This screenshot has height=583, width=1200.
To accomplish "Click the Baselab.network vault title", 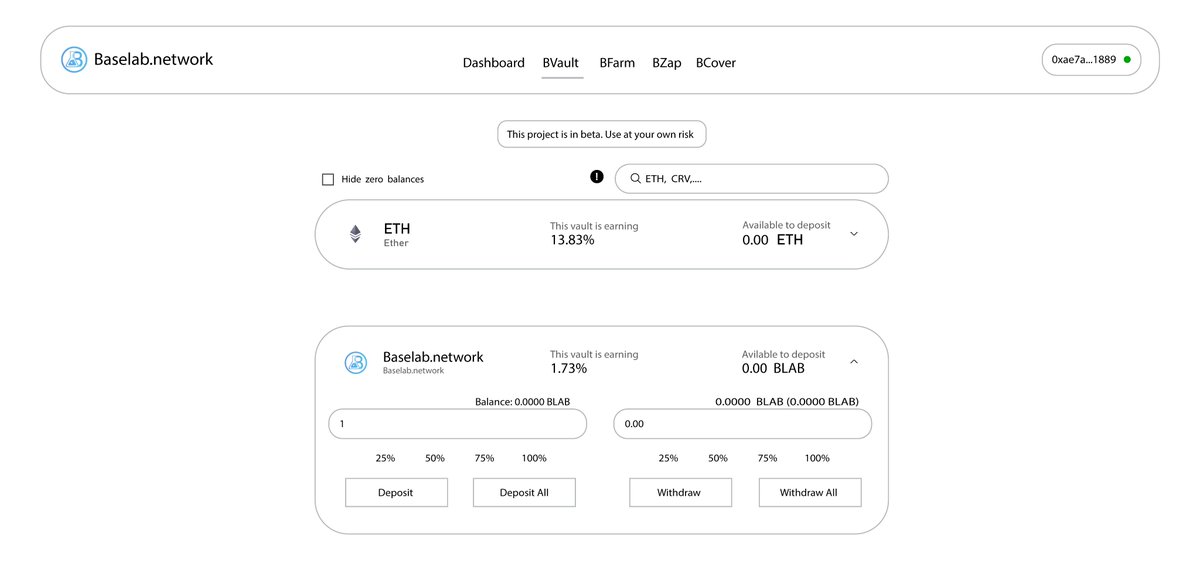I will point(433,357).
